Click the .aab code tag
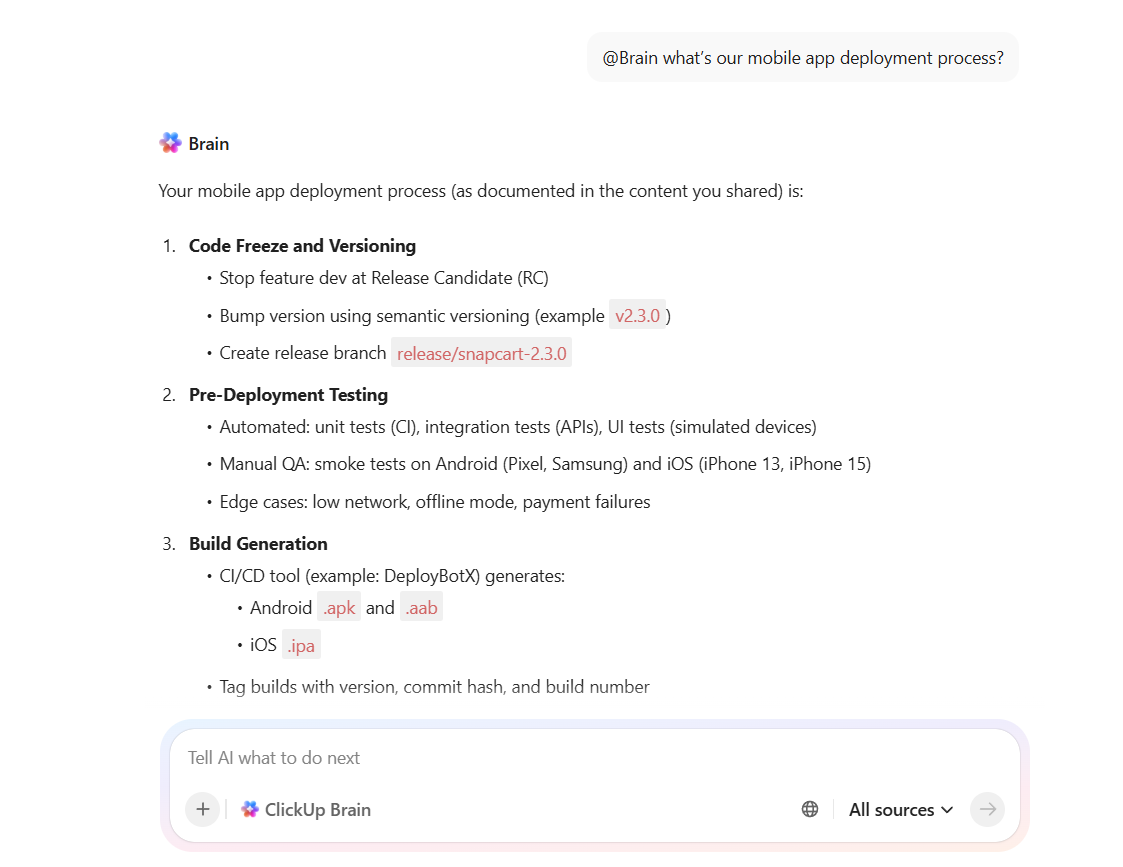This screenshot has width=1123, height=867. coord(421,607)
